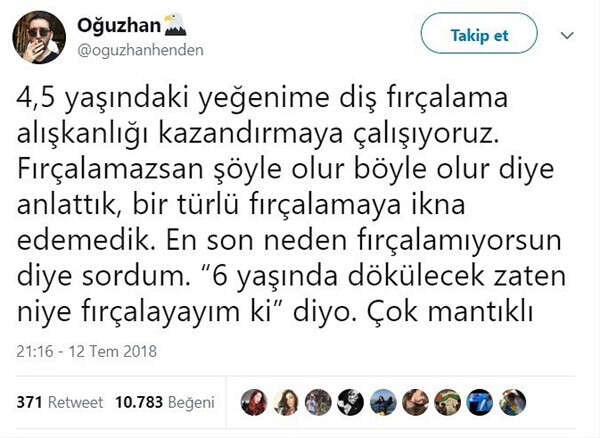View the 371 Retweet list
Image resolution: width=600 pixels, height=438 pixels.
tap(60, 402)
